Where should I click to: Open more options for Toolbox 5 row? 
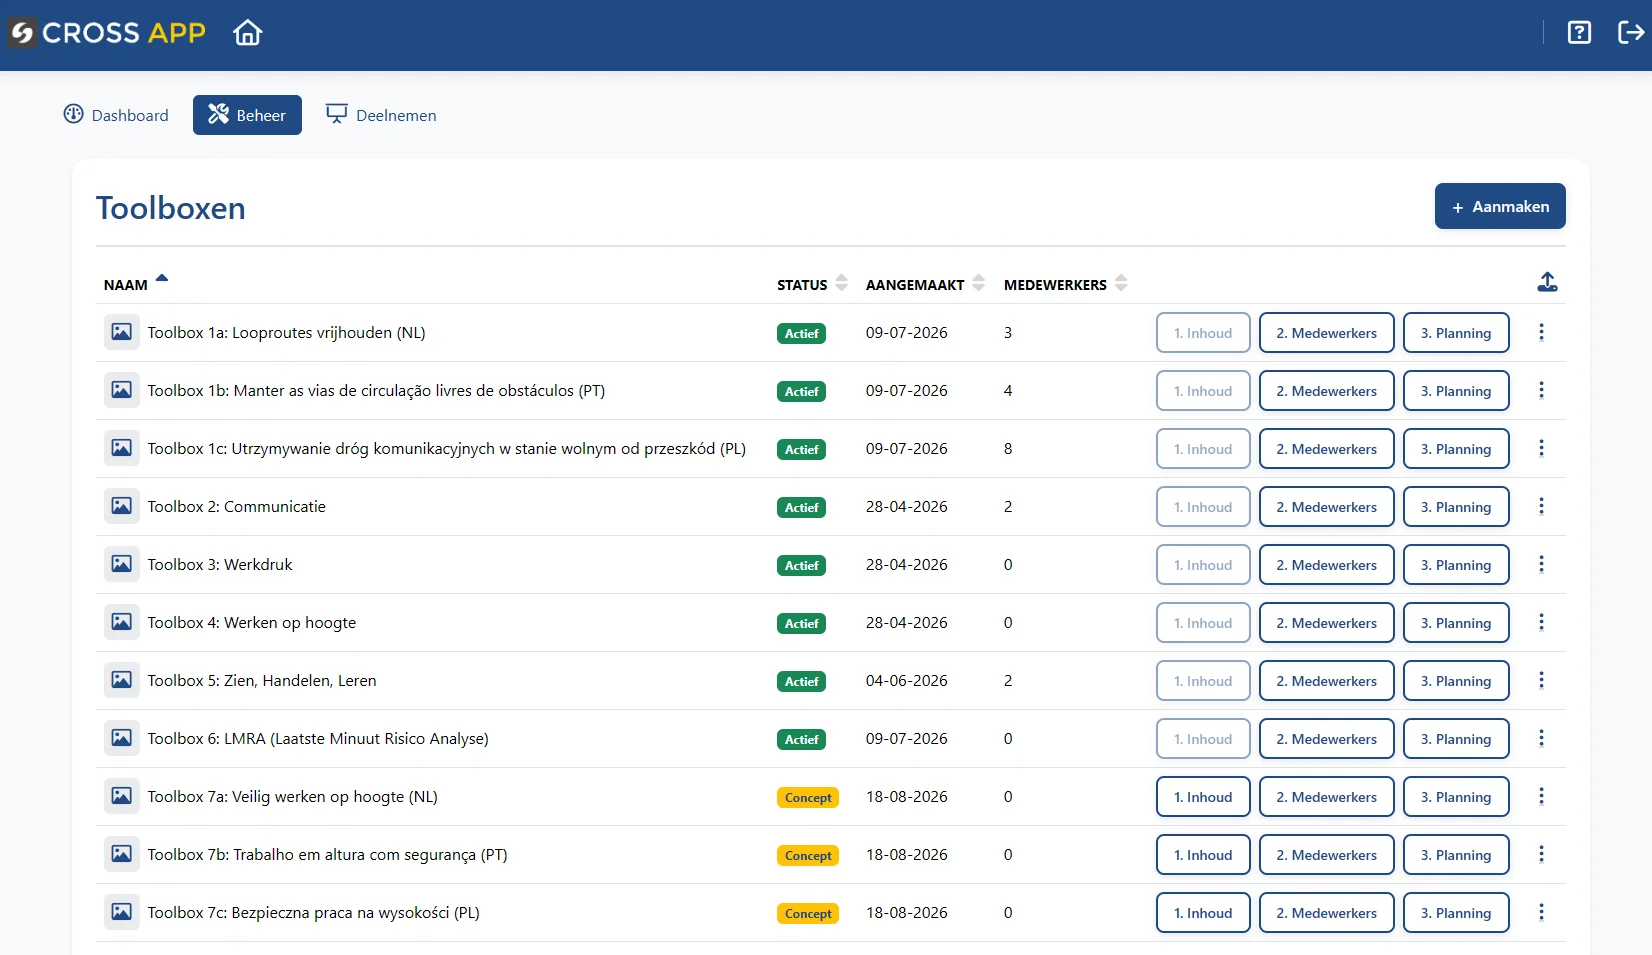pyautogui.click(x=1541, y=680)
